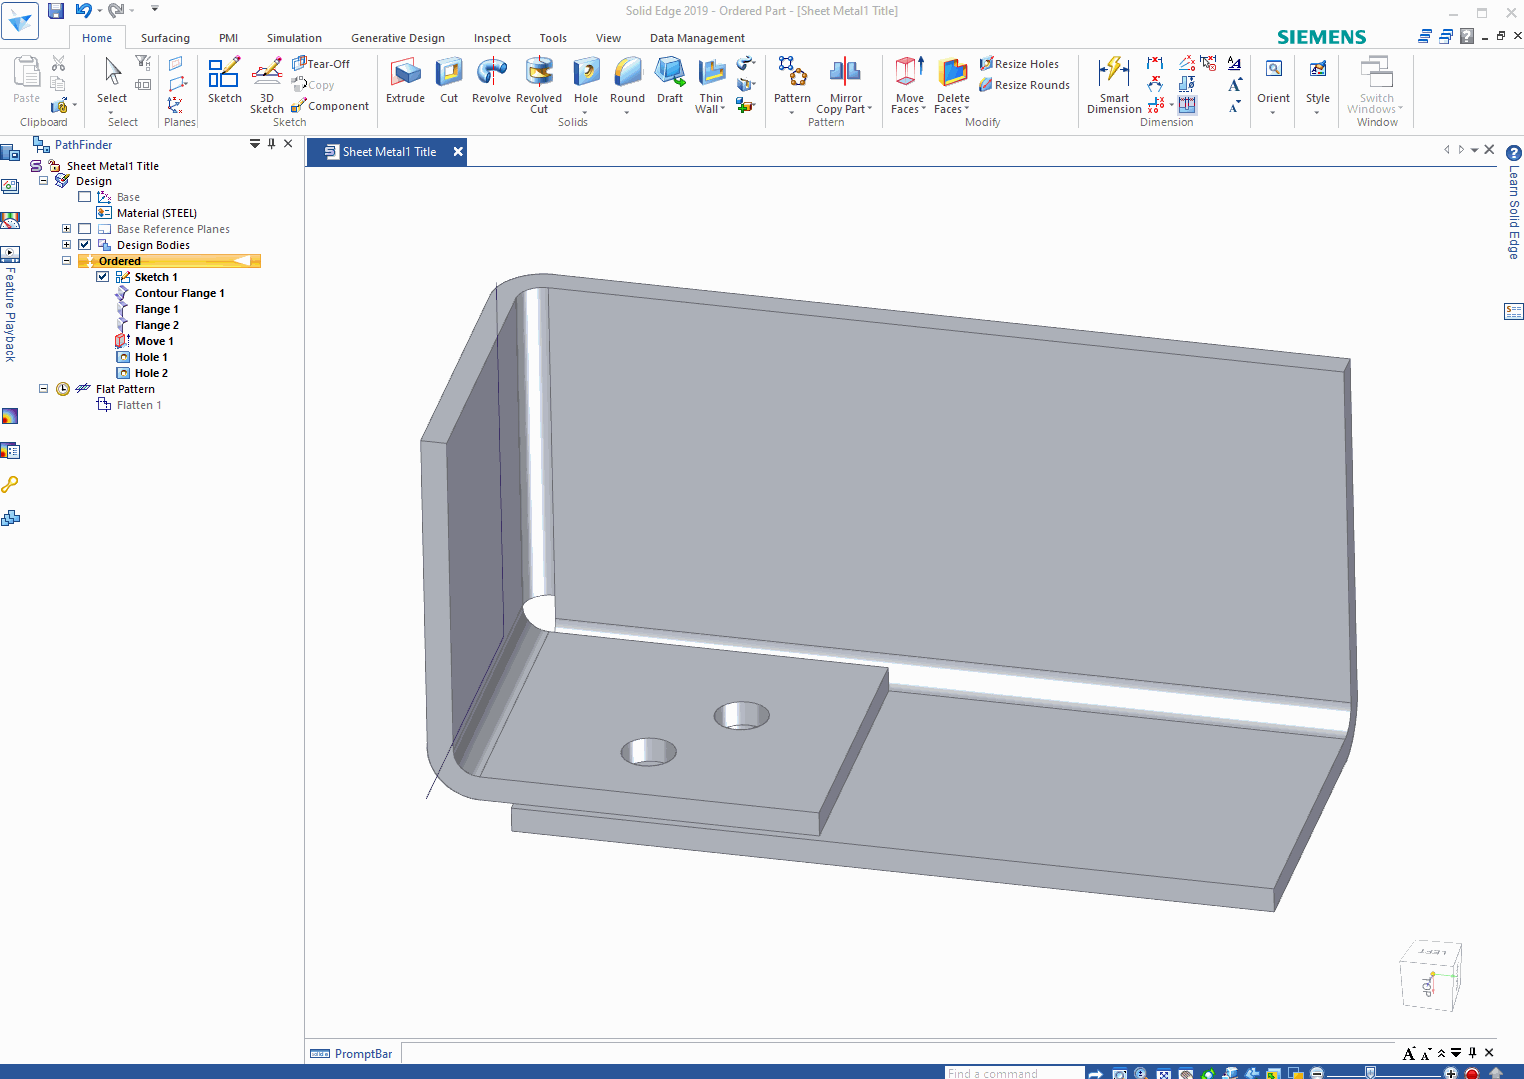
Task: Click the Undo icon
Action: point(83,11)
